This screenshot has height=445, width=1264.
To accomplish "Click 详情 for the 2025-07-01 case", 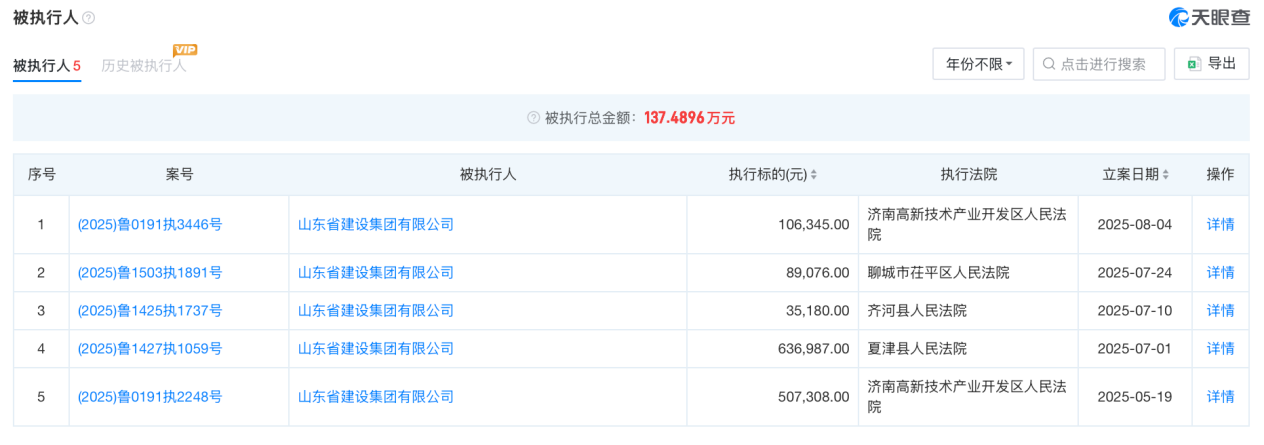I will 1220,349.
